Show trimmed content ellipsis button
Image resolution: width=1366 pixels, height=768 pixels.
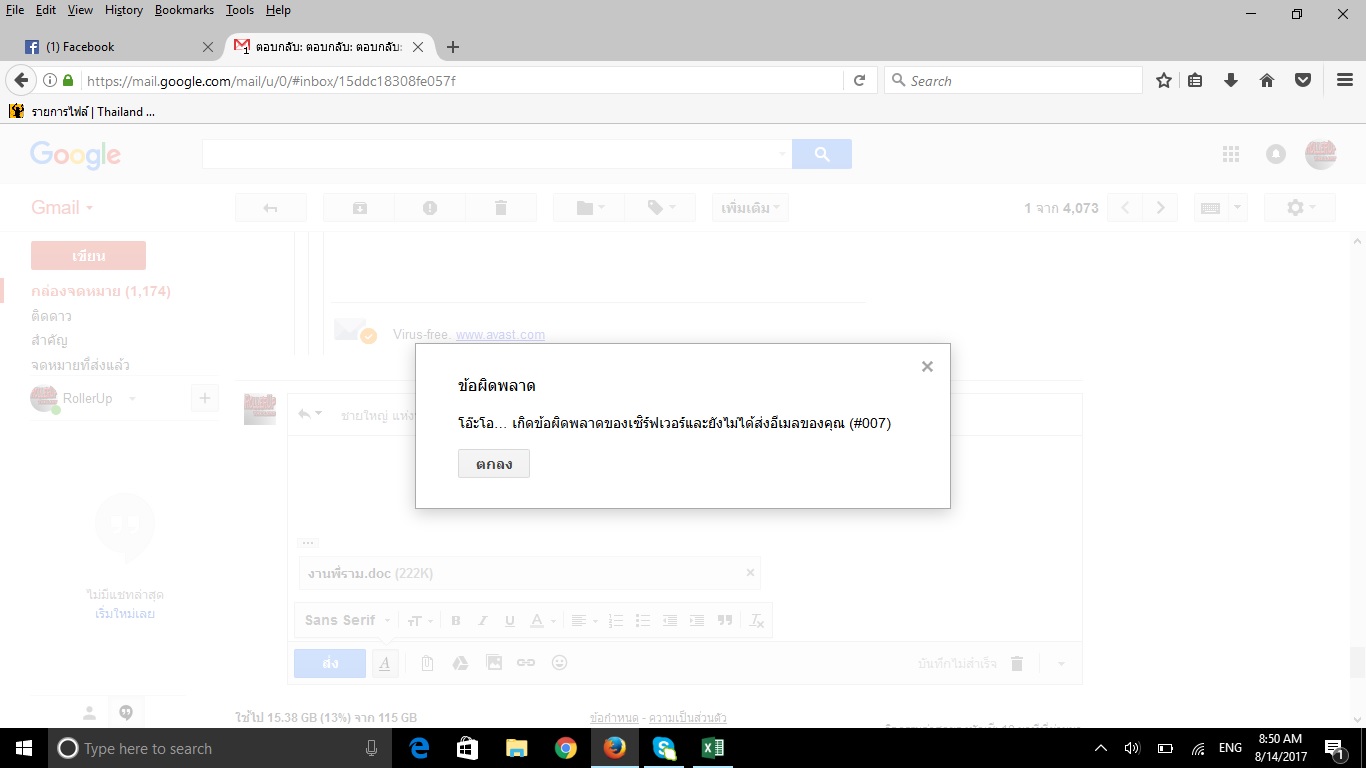pyautogui.click(x=308, y=542)
